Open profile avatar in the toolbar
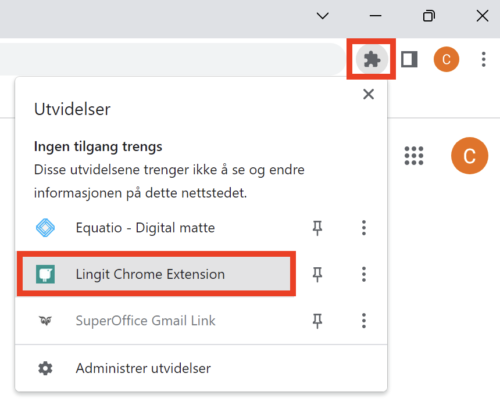500x402 pixels. 446,59
